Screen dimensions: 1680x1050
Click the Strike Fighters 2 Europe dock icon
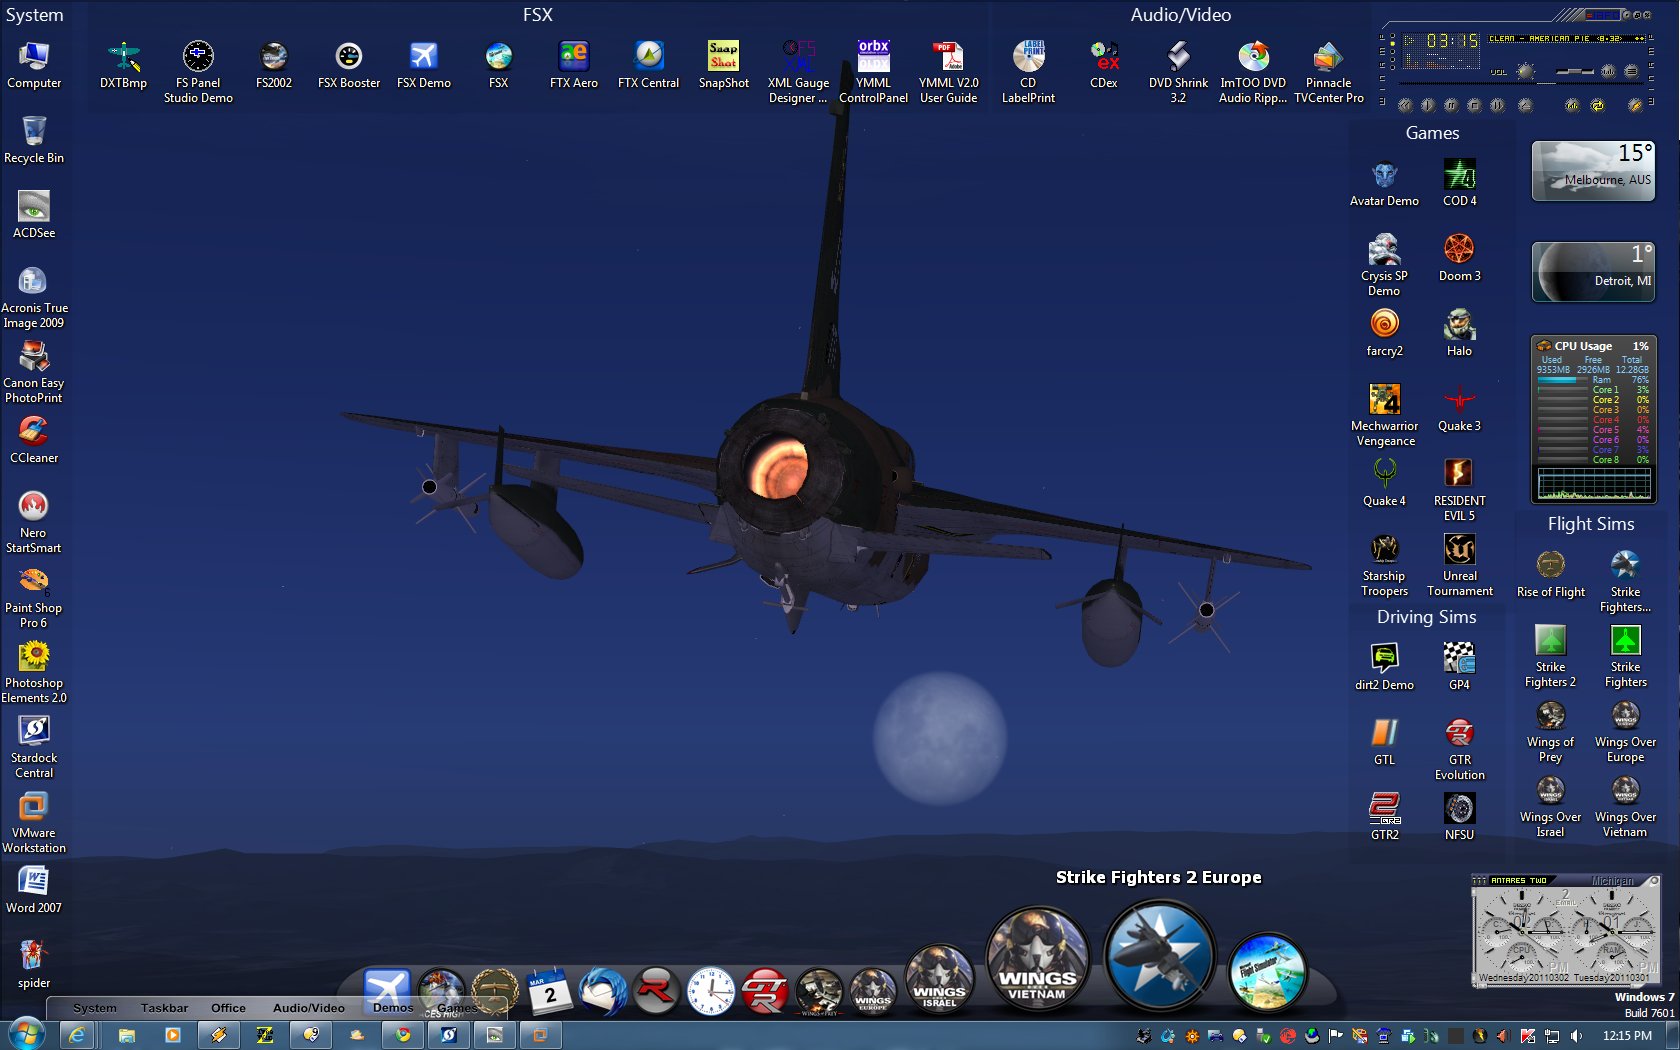[1159, 955]
